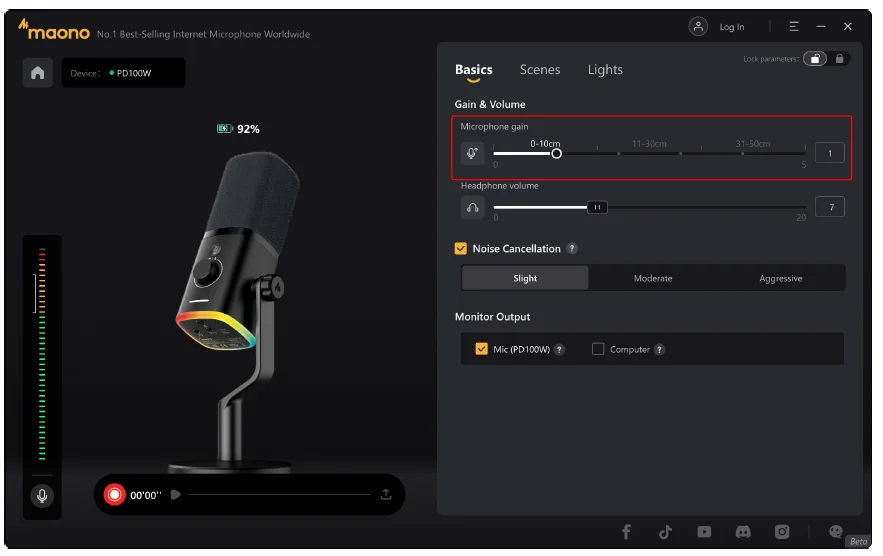Switch to the Lights tab

(605, 70)
